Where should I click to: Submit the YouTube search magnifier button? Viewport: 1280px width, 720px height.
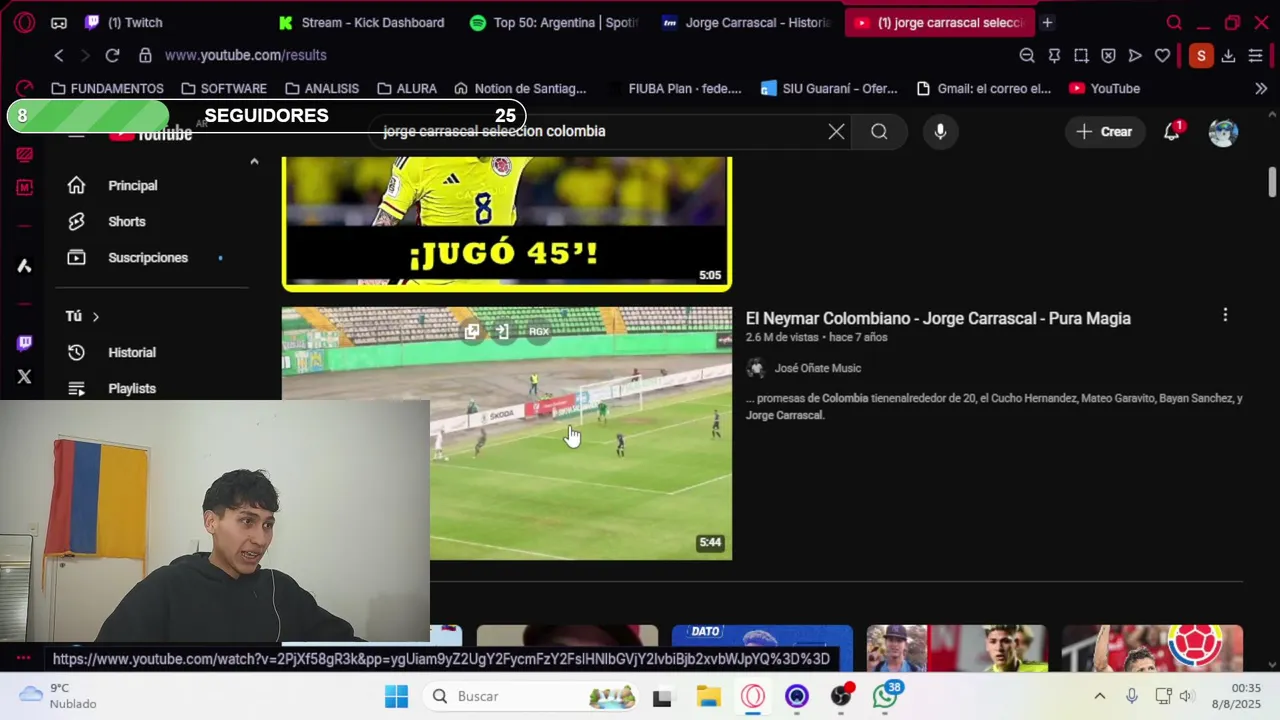pyautogui.click(x=879, y=131)
